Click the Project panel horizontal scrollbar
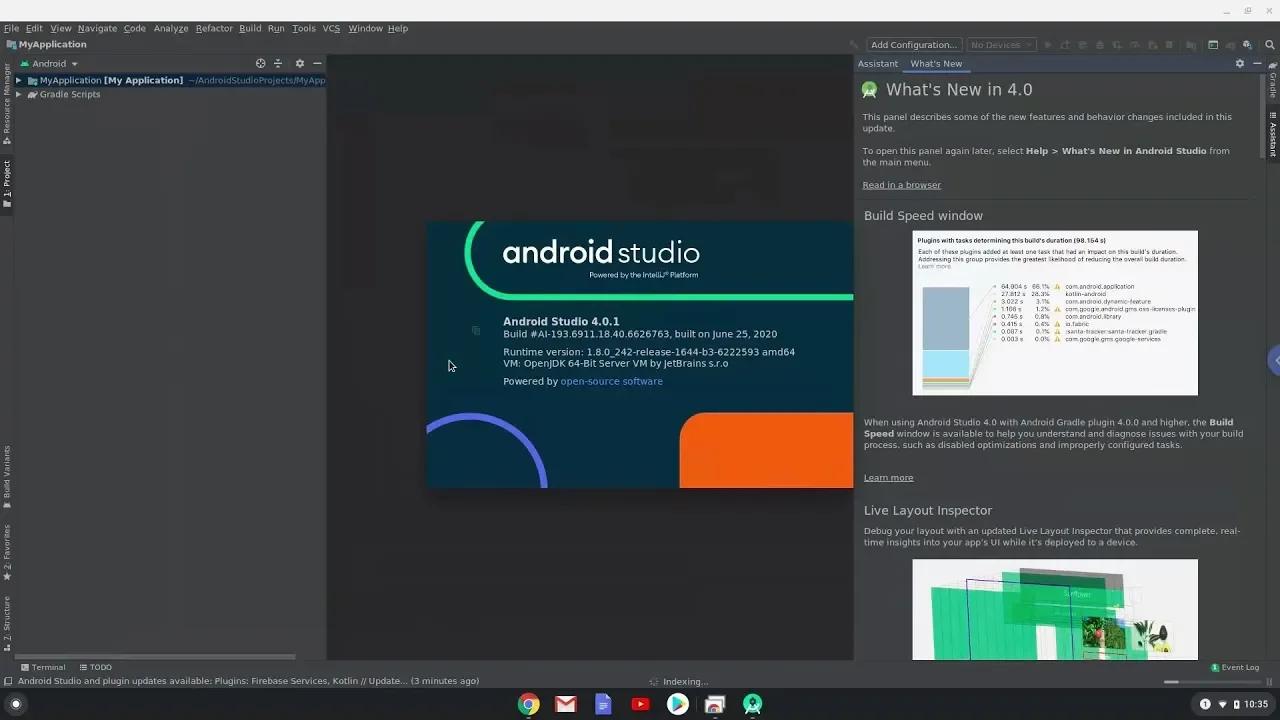1280x720 pixels. [155, 657]
